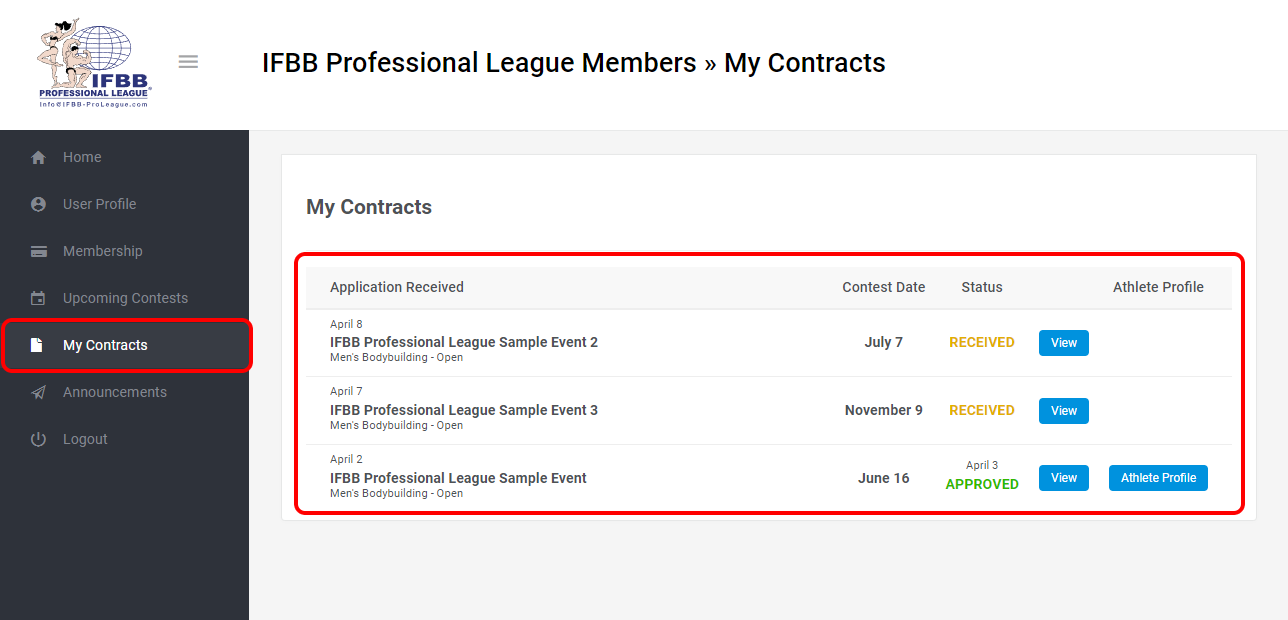View the Sample Event 2 contract

tap(1063, 343)
